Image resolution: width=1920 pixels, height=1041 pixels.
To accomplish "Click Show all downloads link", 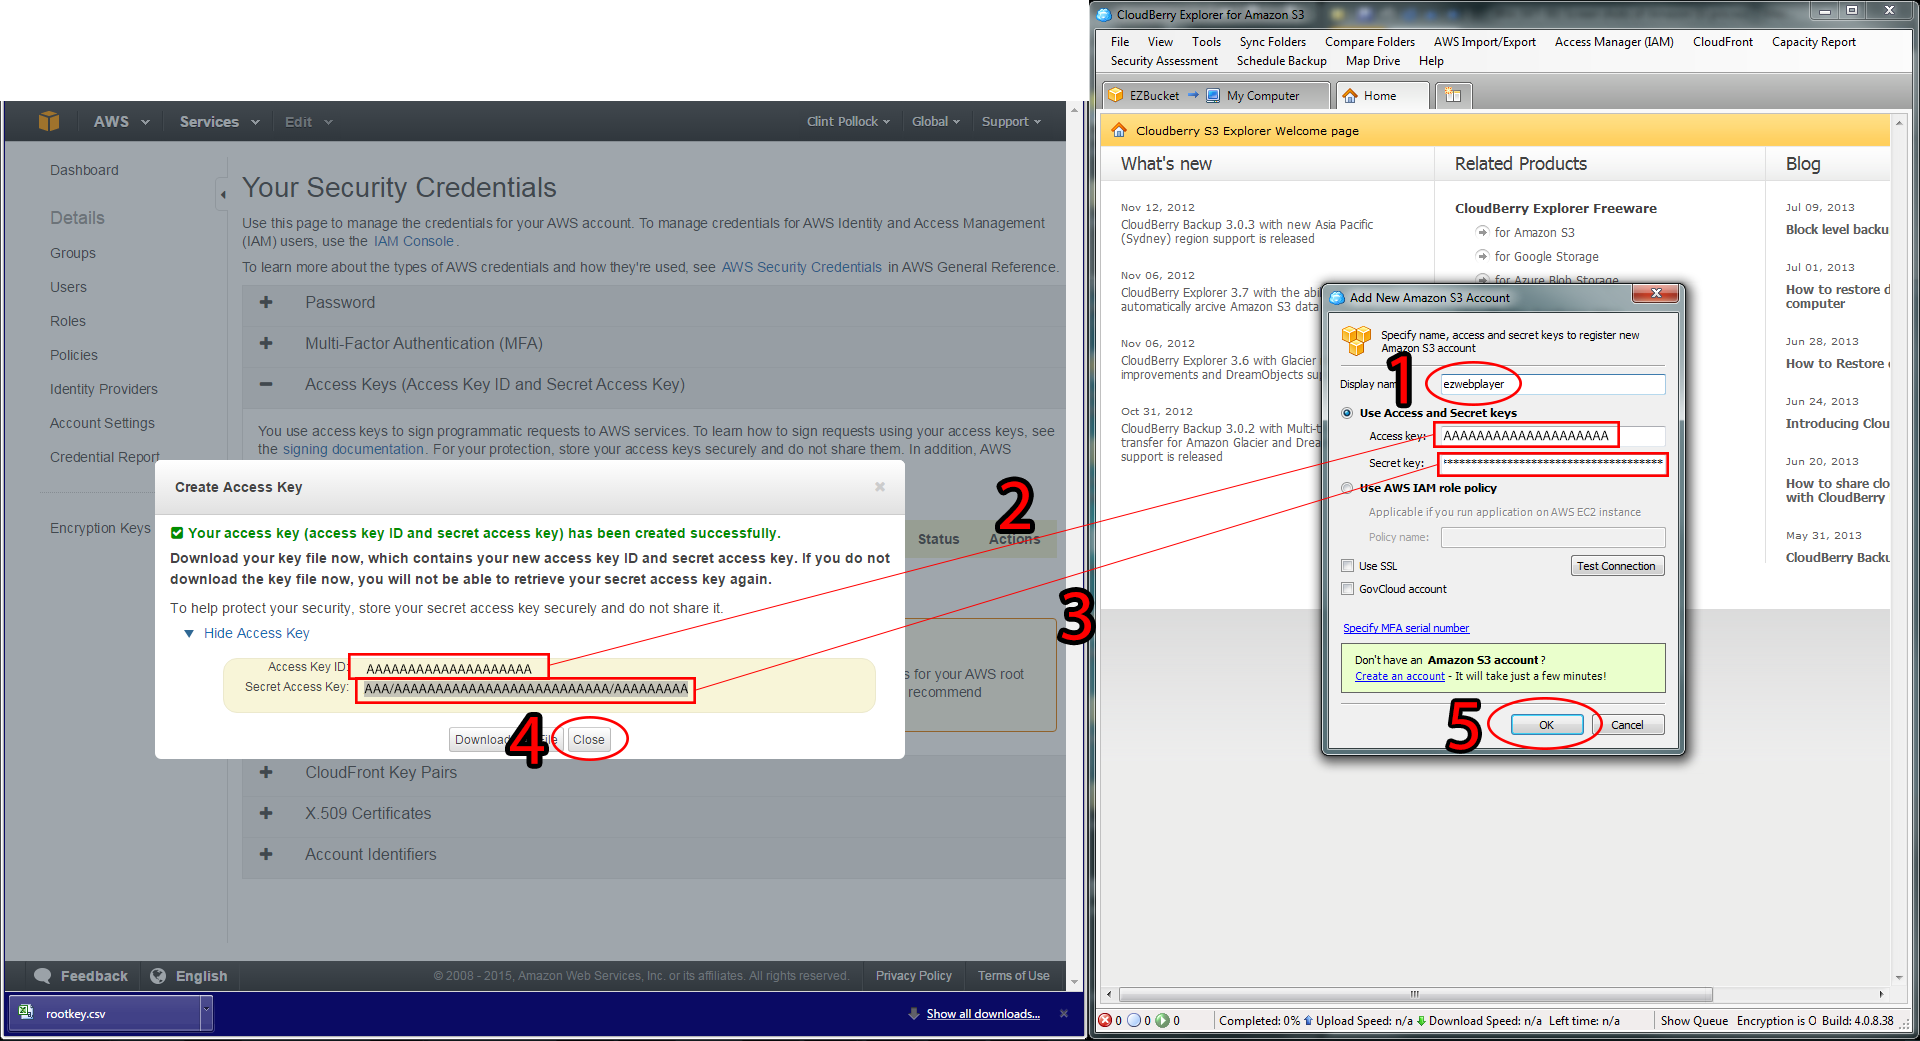I will point(983,1014).
